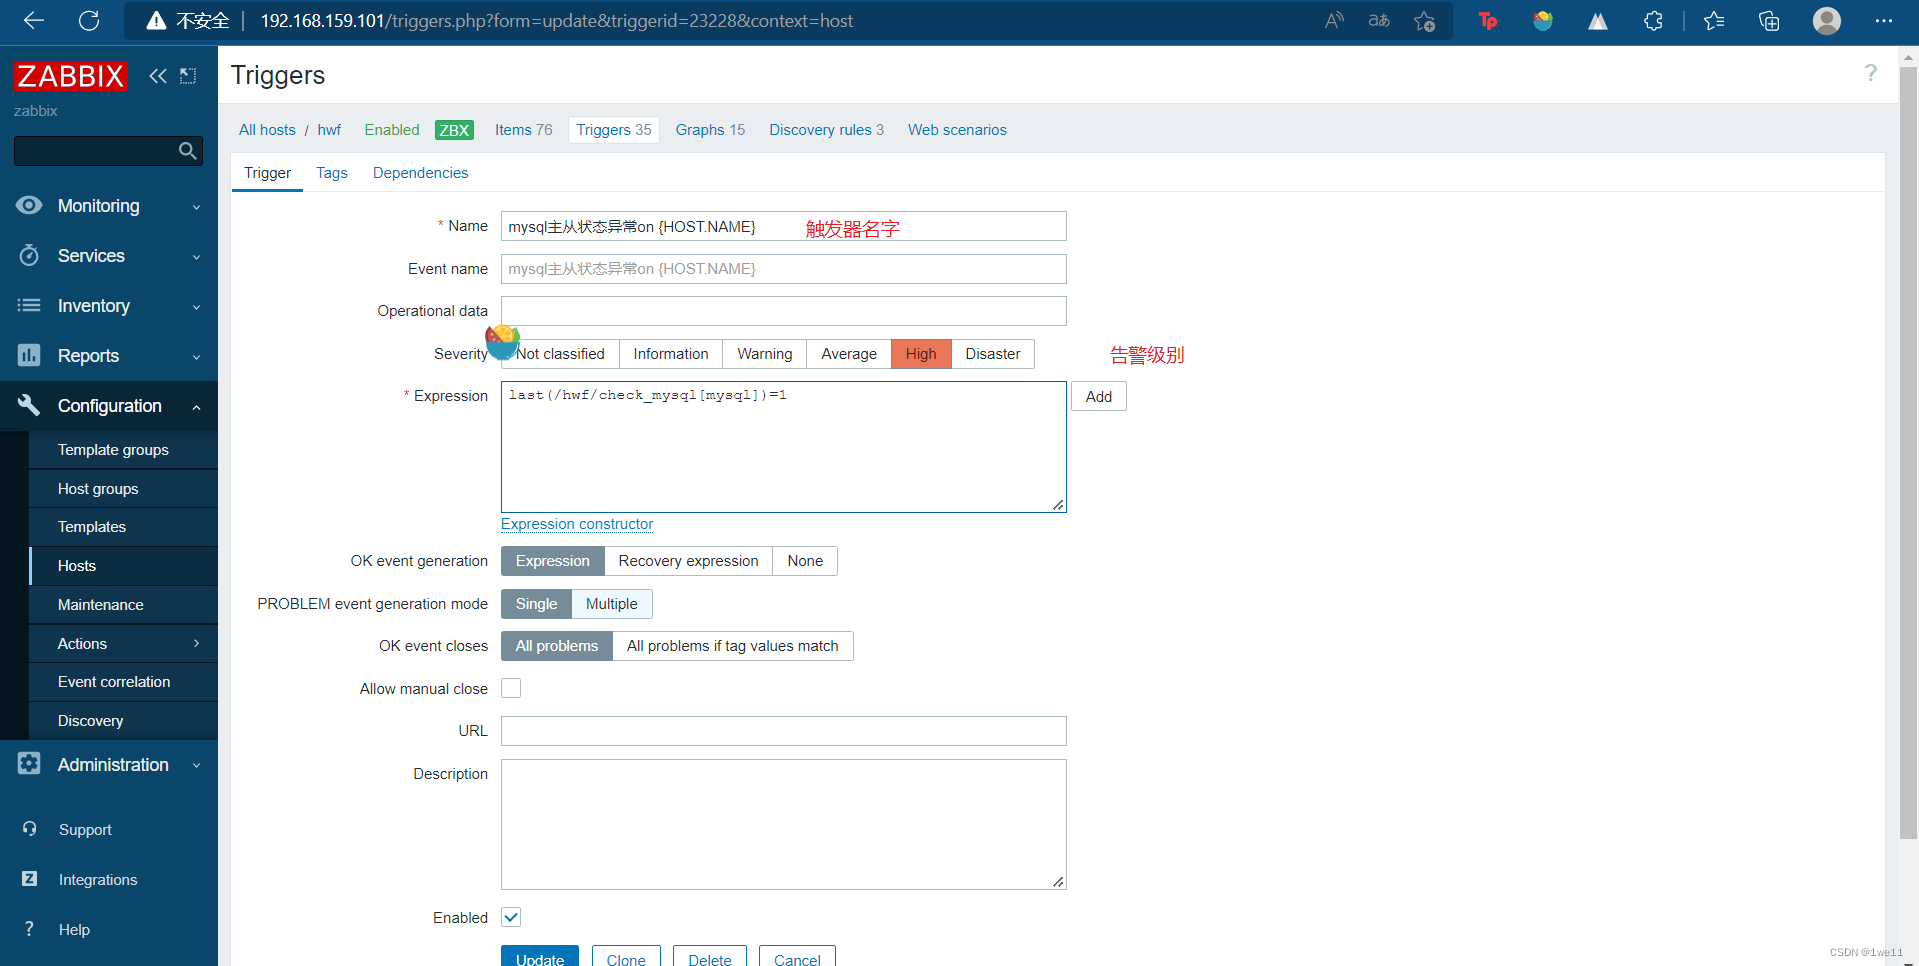Set severity to Disaster
Image resolution: width=1919 pixels, height=966 pixels.
(x=993, y=354)
